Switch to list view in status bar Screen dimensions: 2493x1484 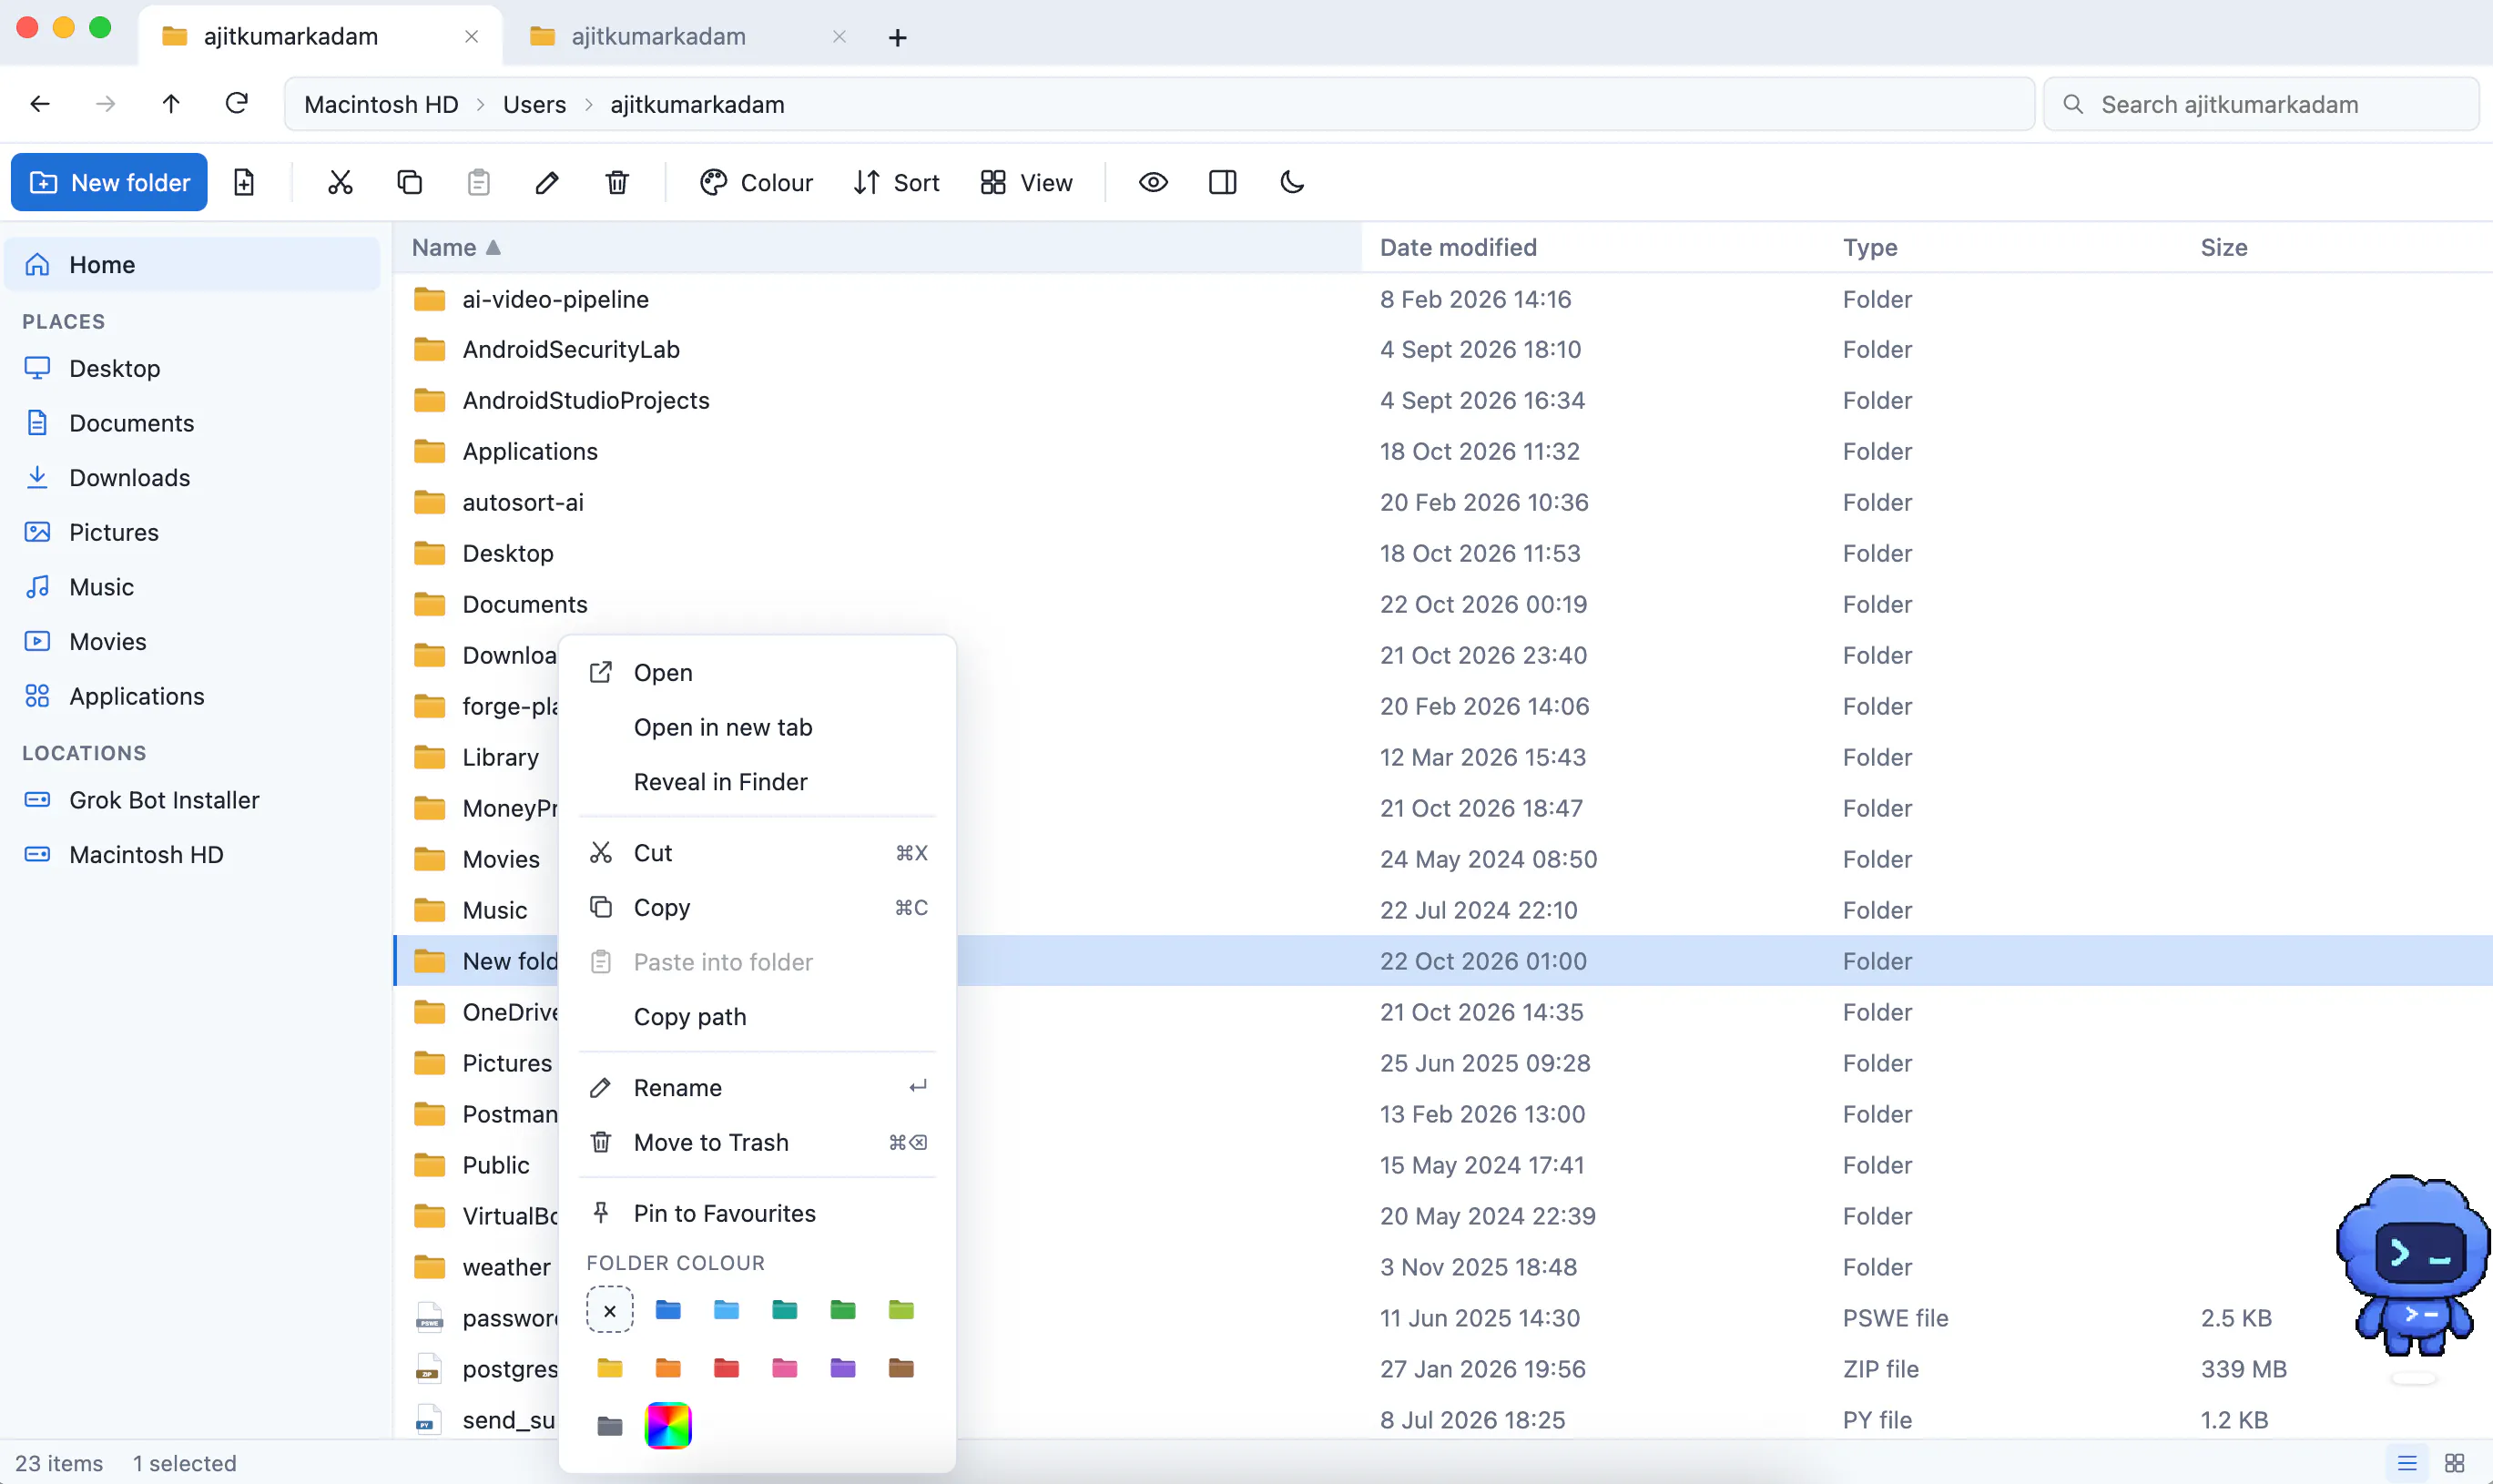[2407, 1463]
